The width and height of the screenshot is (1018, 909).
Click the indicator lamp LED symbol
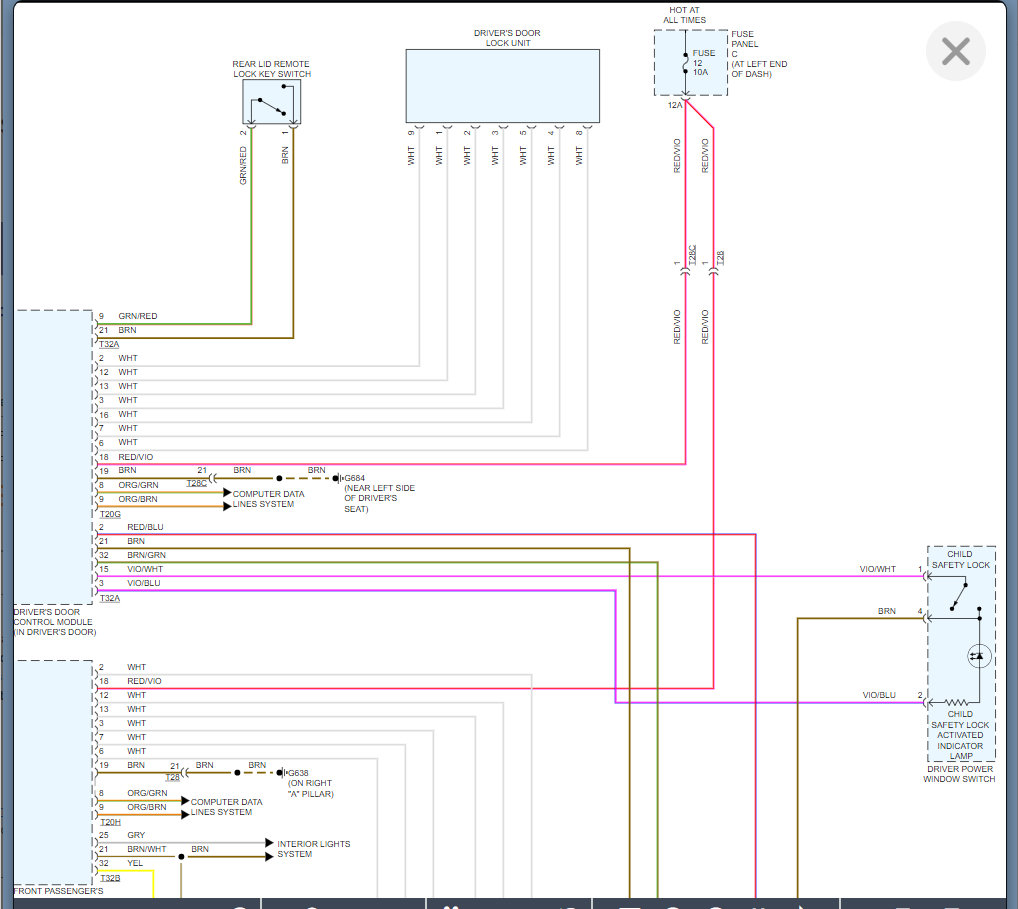pyautogui.click(x=978, y=656)
